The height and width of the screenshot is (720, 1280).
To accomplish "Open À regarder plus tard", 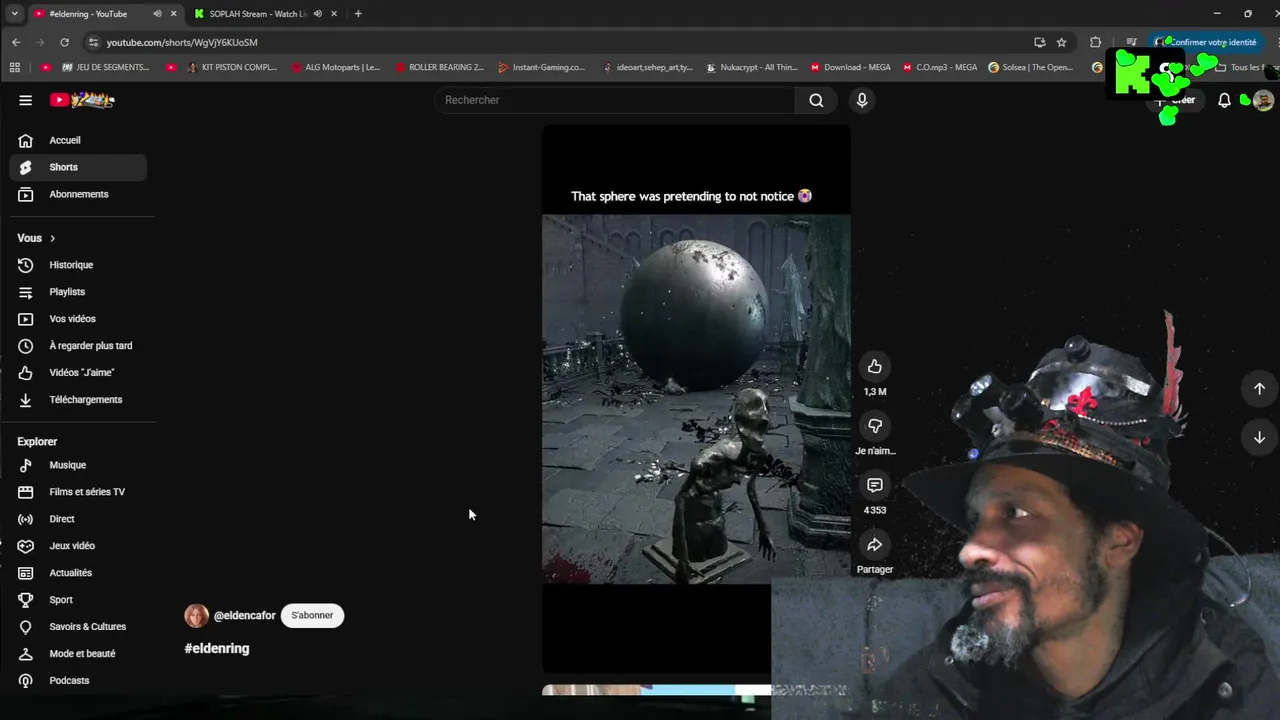I will pyautogui.click(x=78, y=346).
